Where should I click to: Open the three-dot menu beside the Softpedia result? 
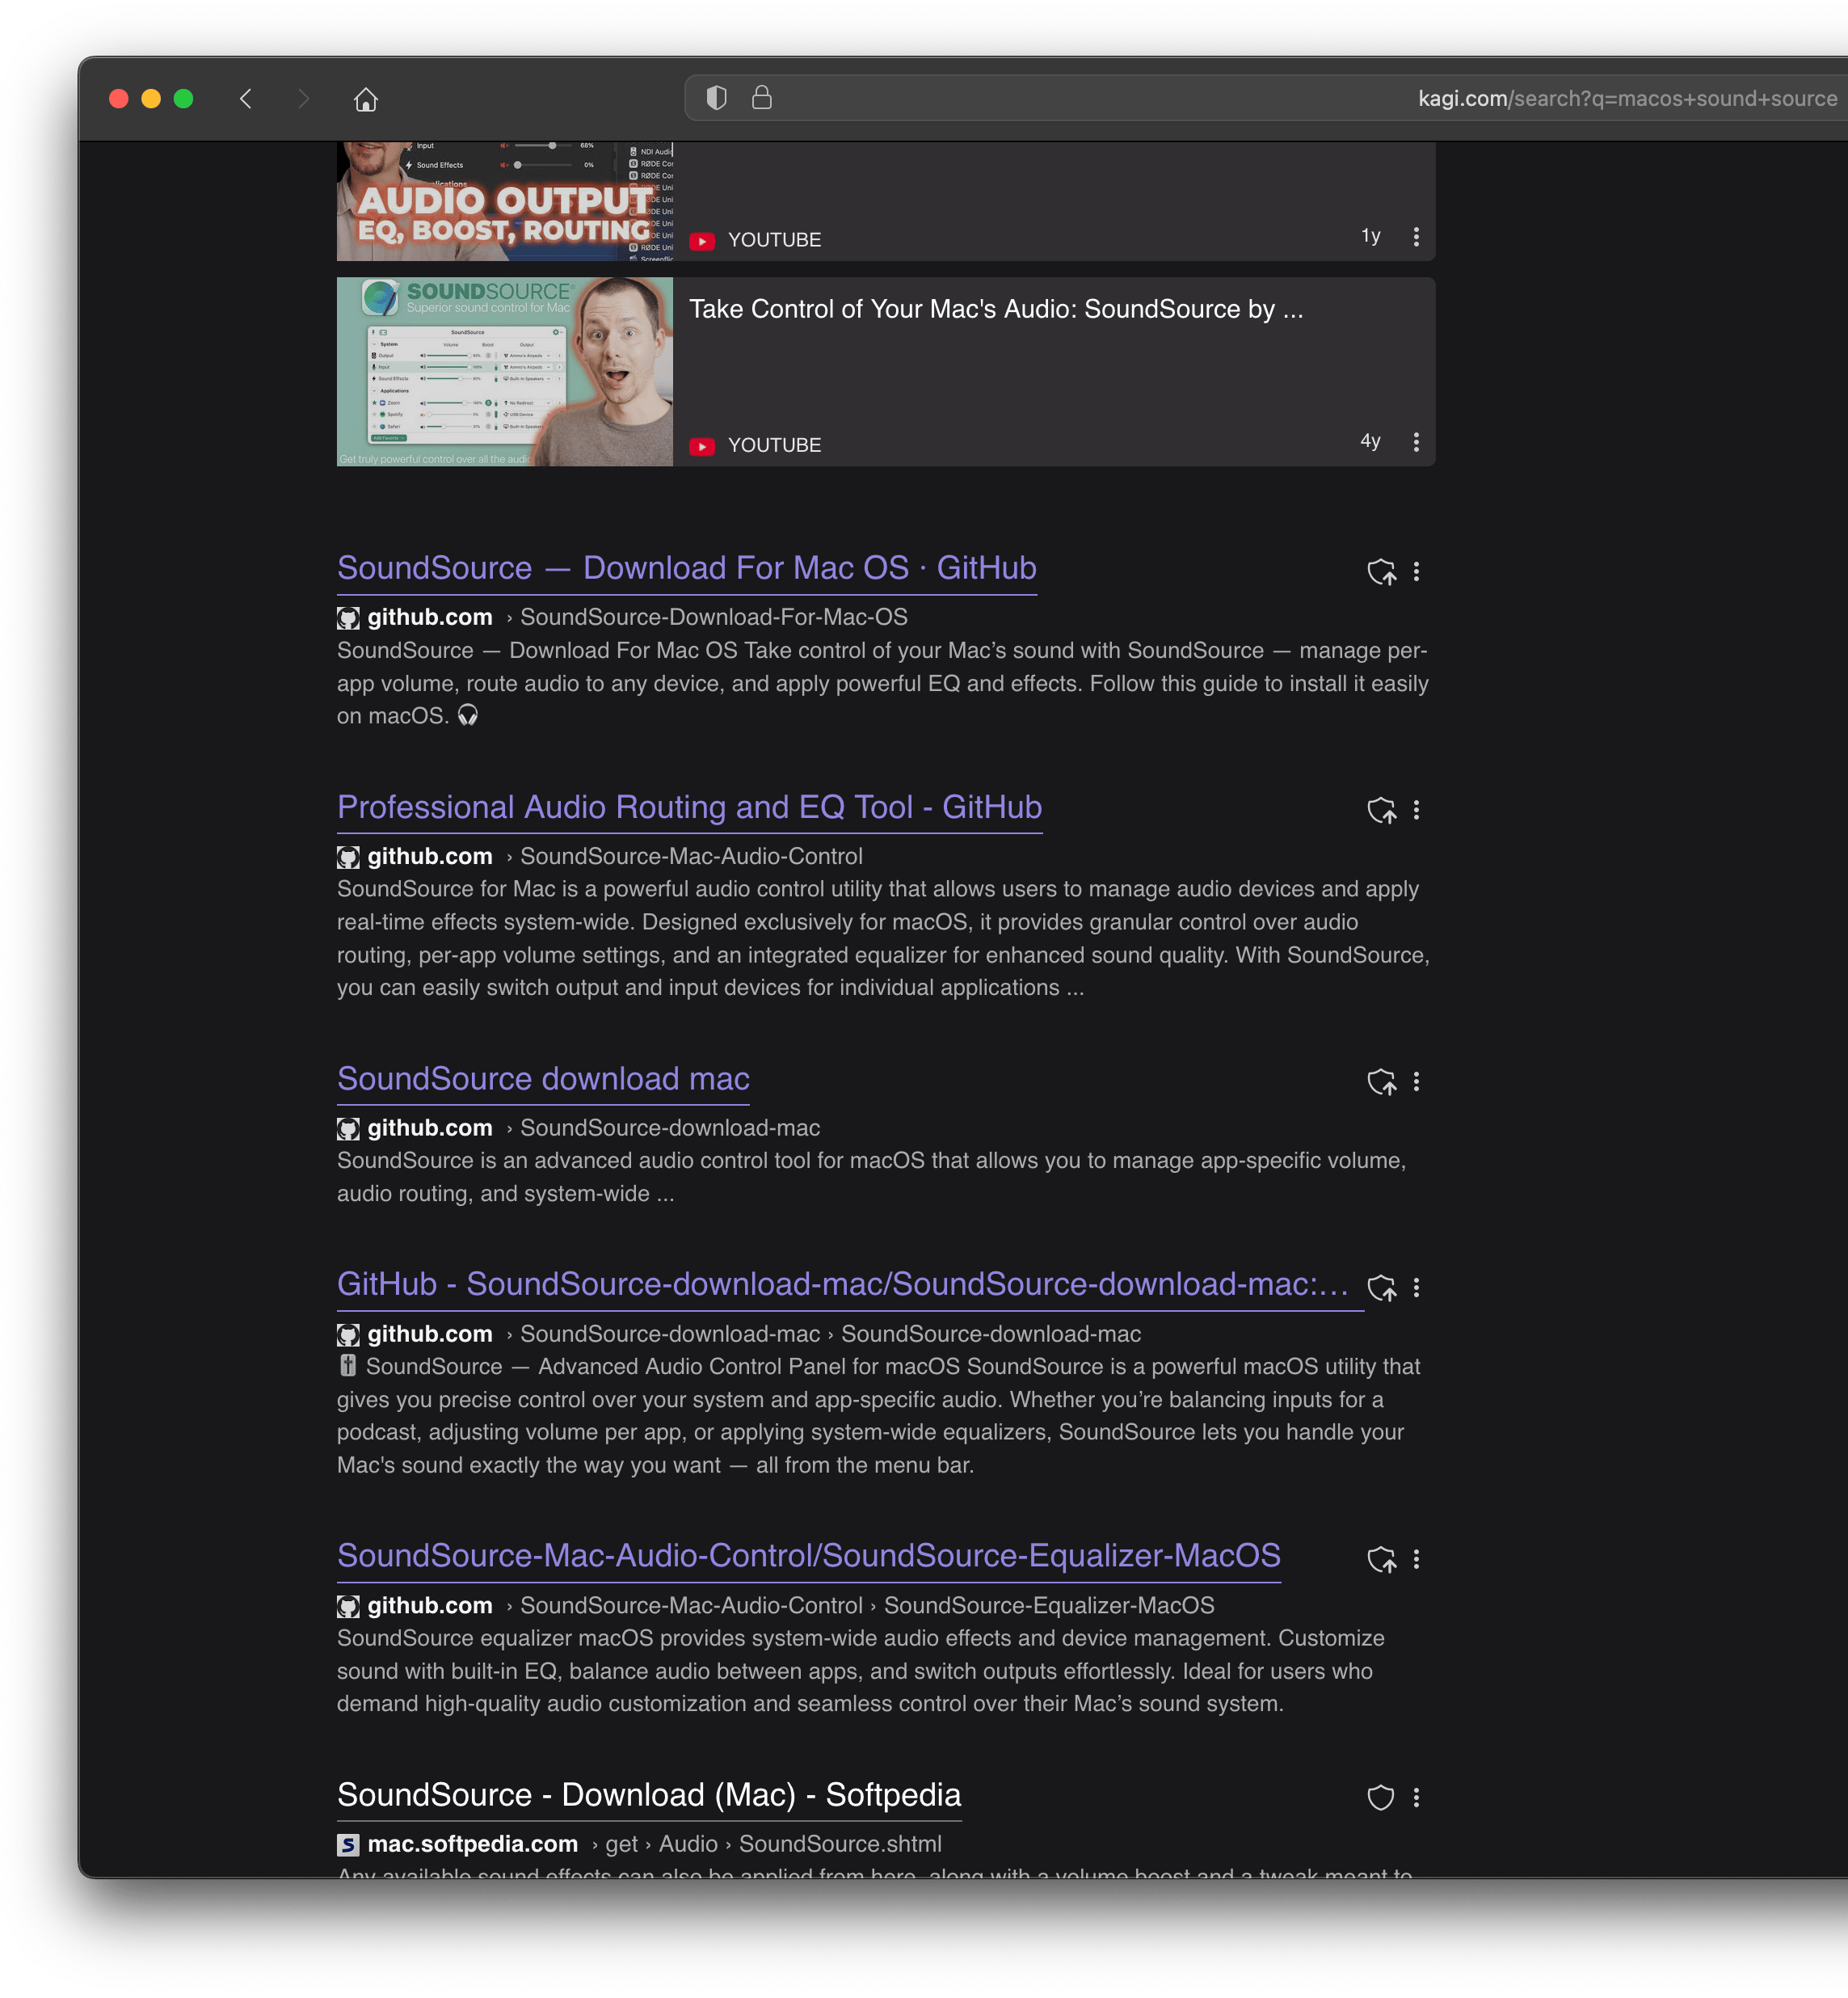[1416, 1798]
